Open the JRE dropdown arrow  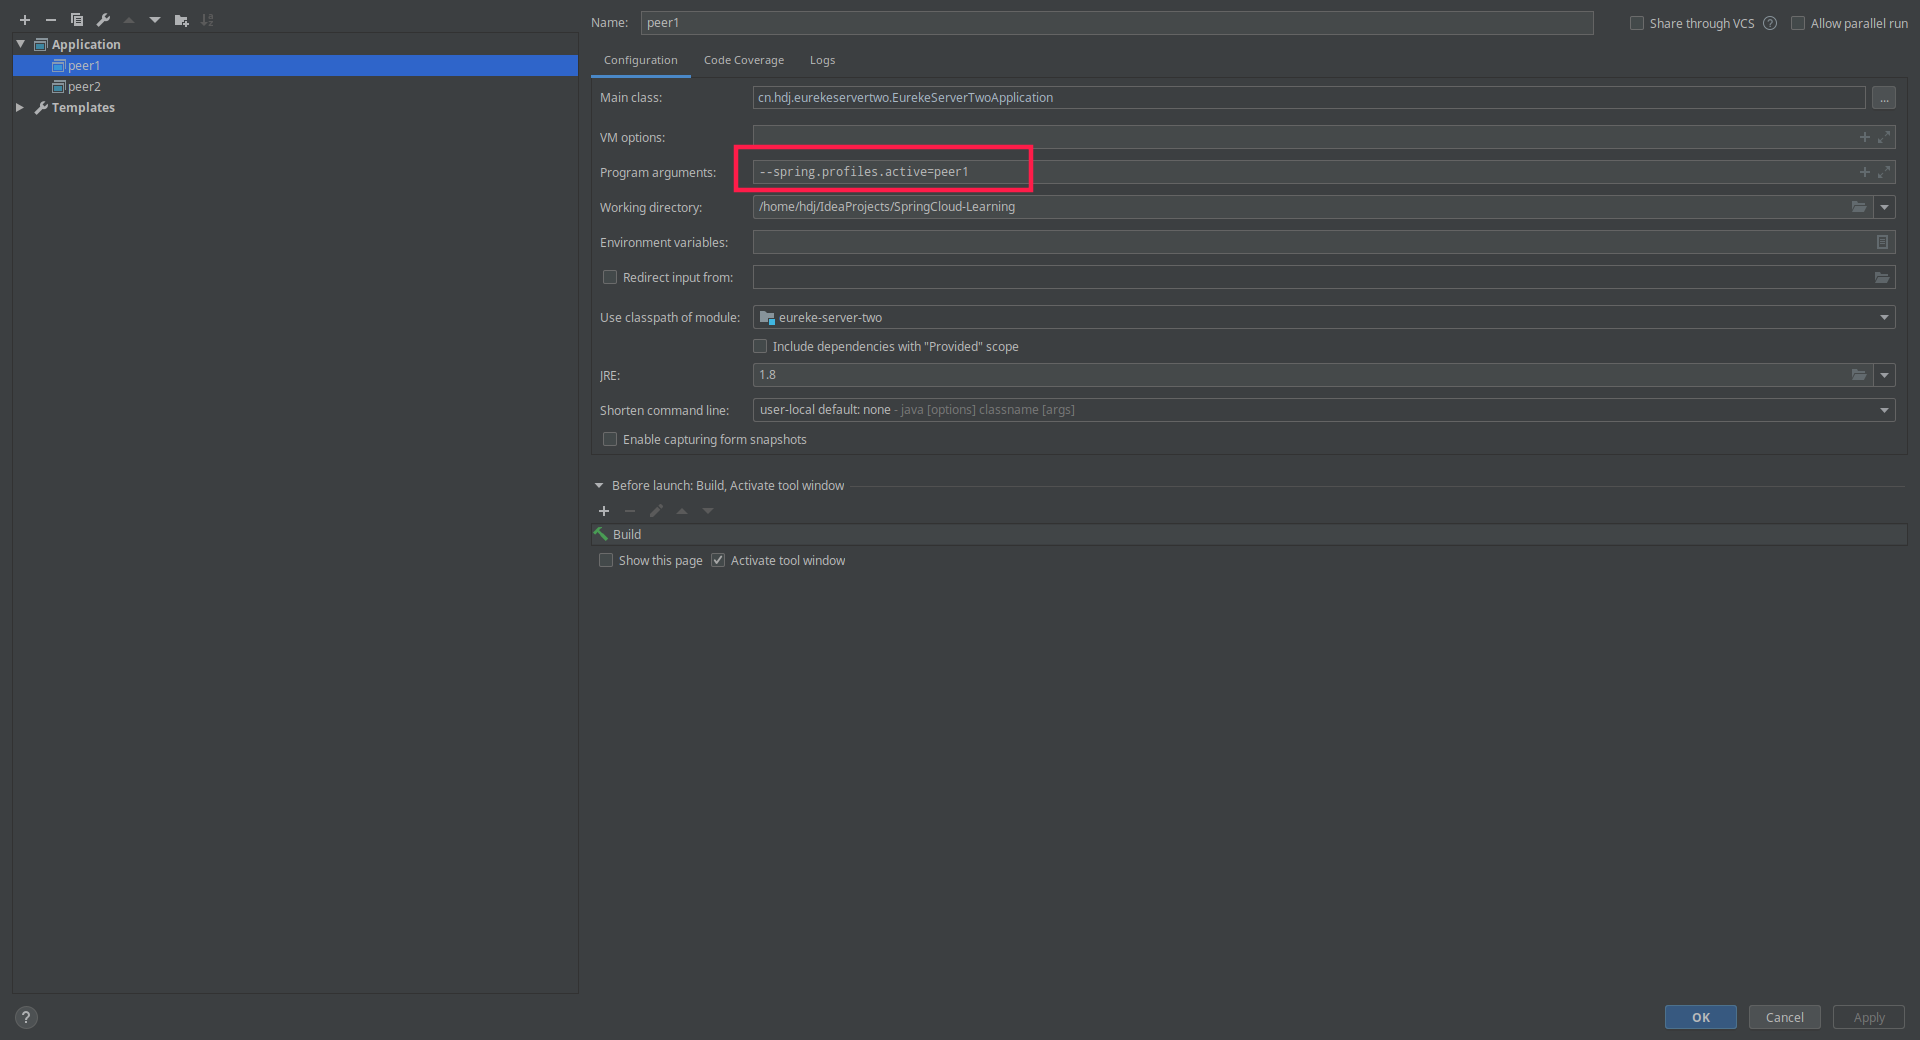pyautogui.click(x=1885, y=375)
